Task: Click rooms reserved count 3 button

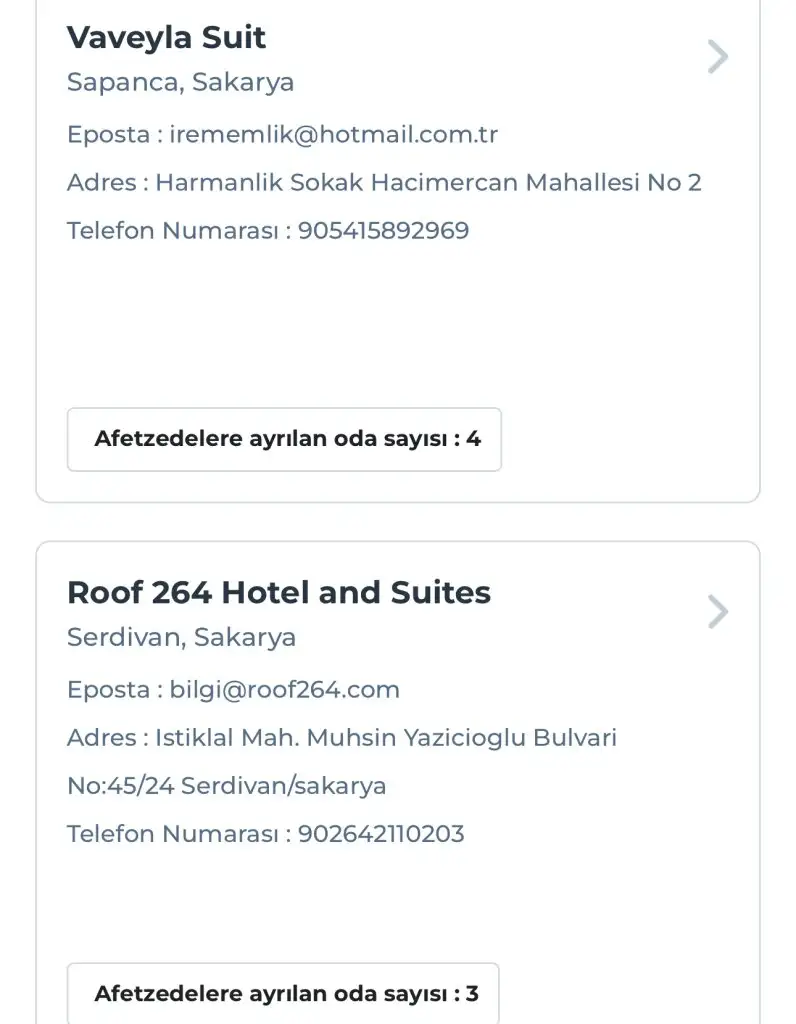Action: pos(283,994)
